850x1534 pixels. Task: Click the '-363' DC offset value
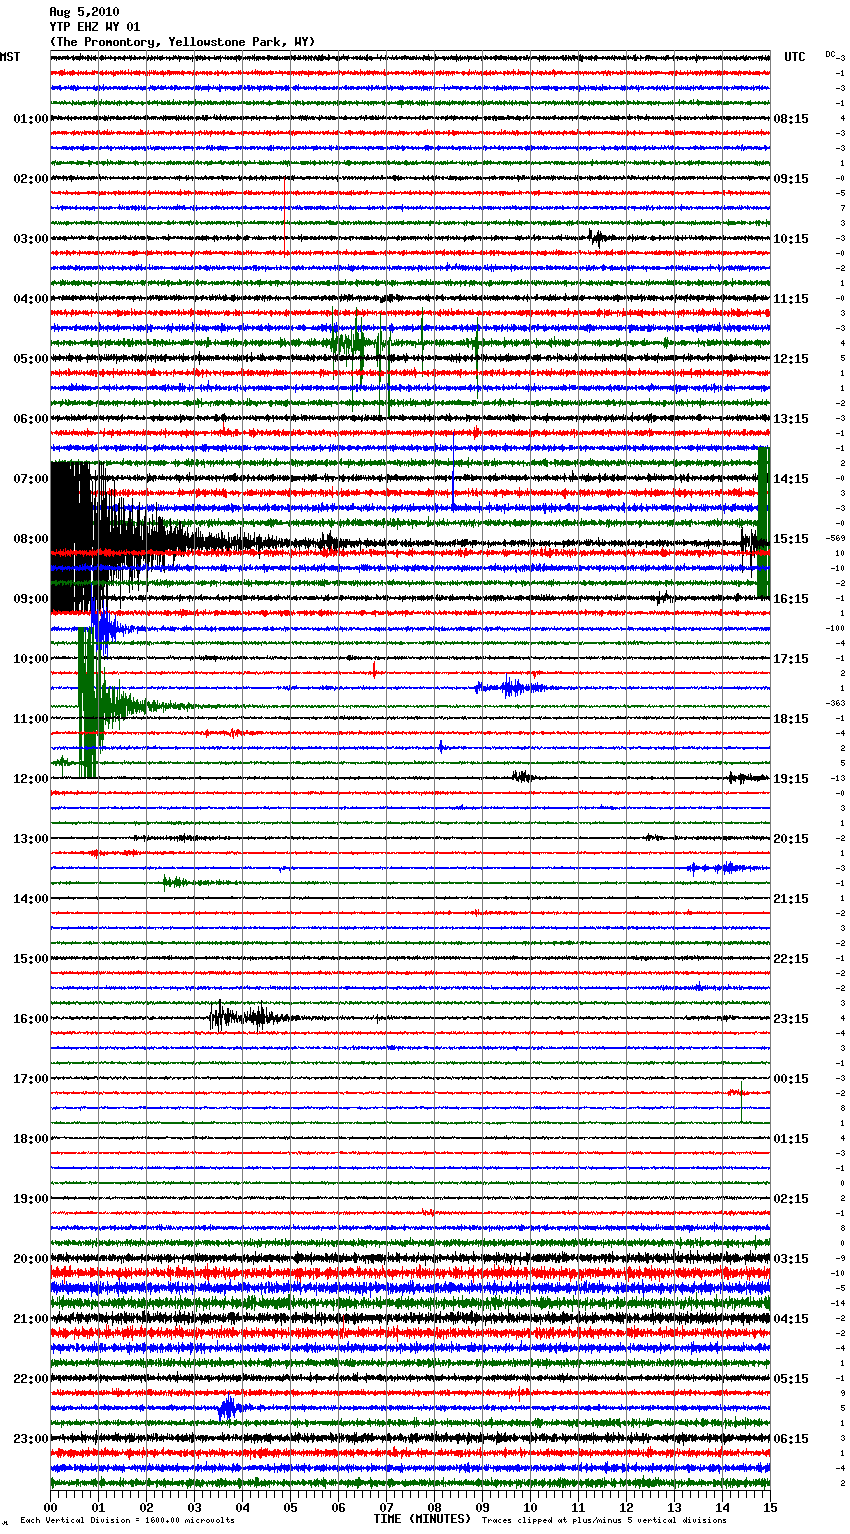coord(836,703)
